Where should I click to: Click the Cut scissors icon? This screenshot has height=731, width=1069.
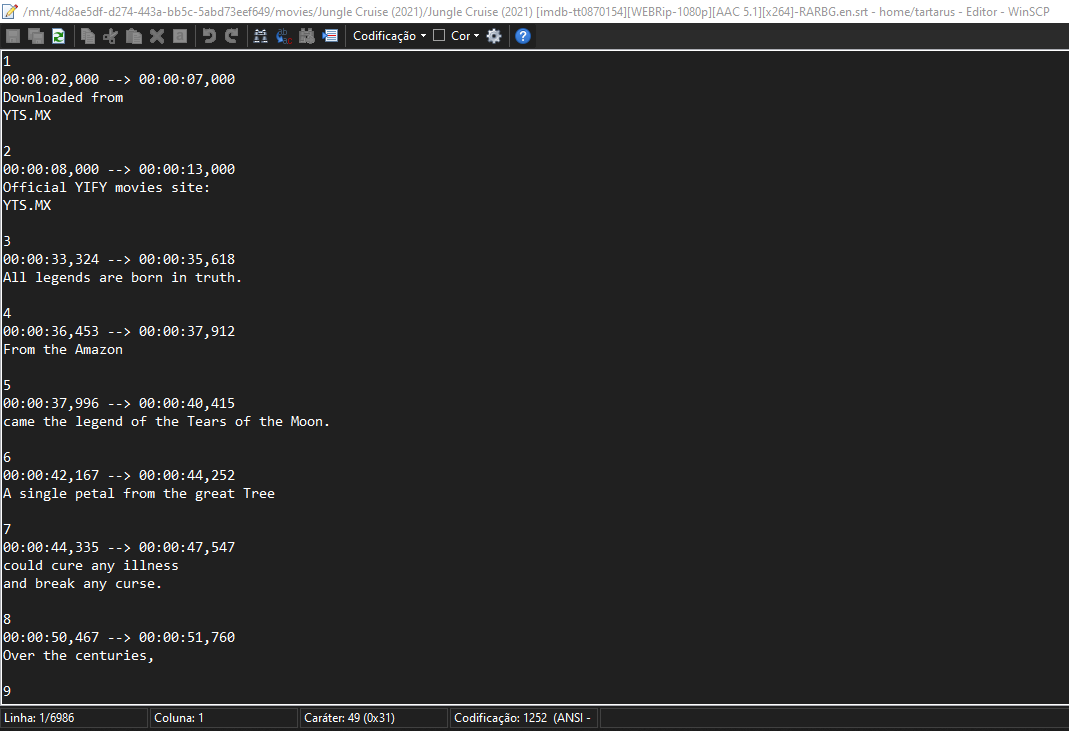tap(110, 36)
